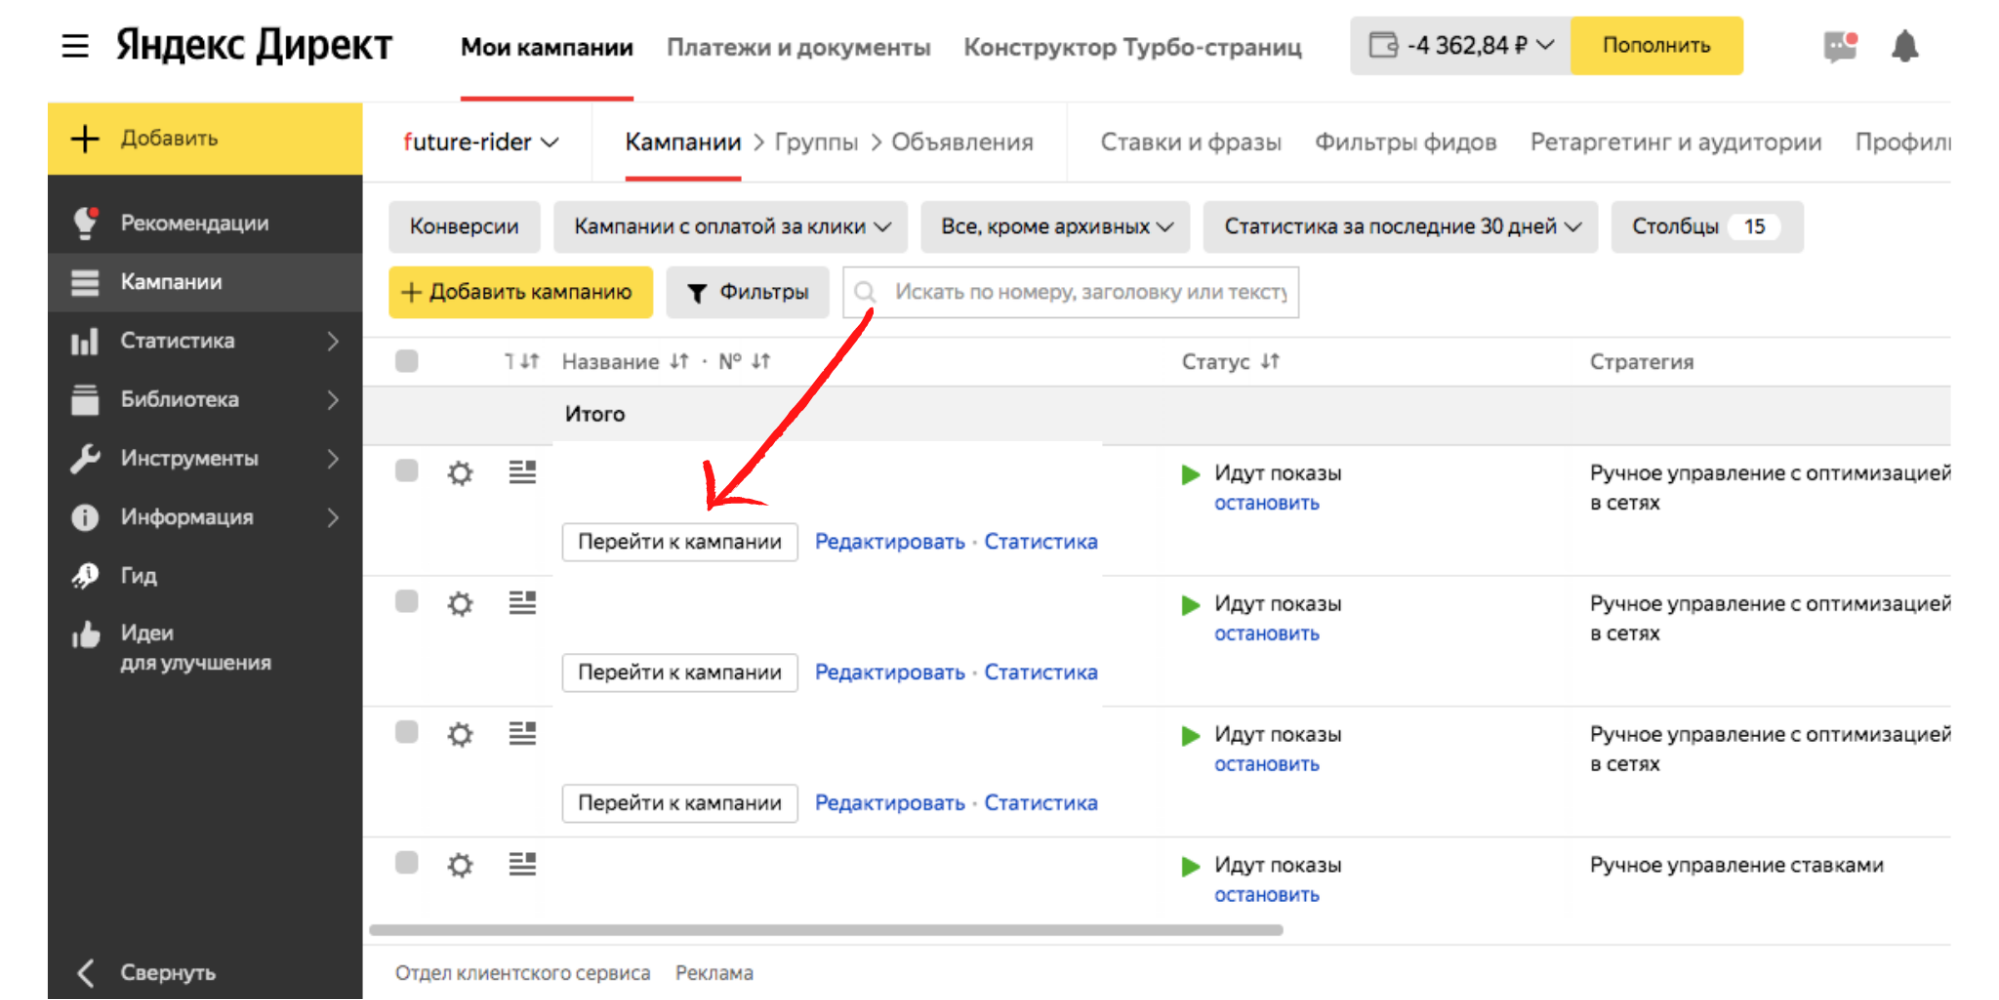Open Конструктор Турбо-страниц tab
1999x1000 pixels.
click(x=1133, y=47)
